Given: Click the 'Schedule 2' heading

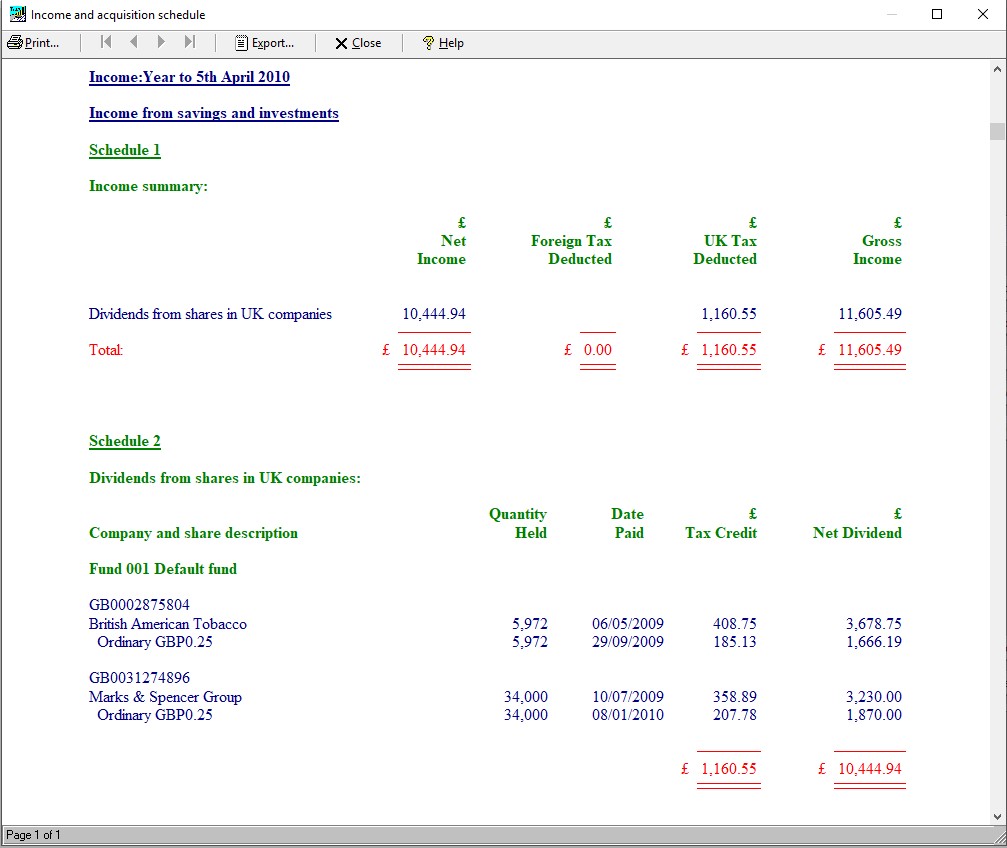Looking at the screenshot, I should [x=125, y=441].
